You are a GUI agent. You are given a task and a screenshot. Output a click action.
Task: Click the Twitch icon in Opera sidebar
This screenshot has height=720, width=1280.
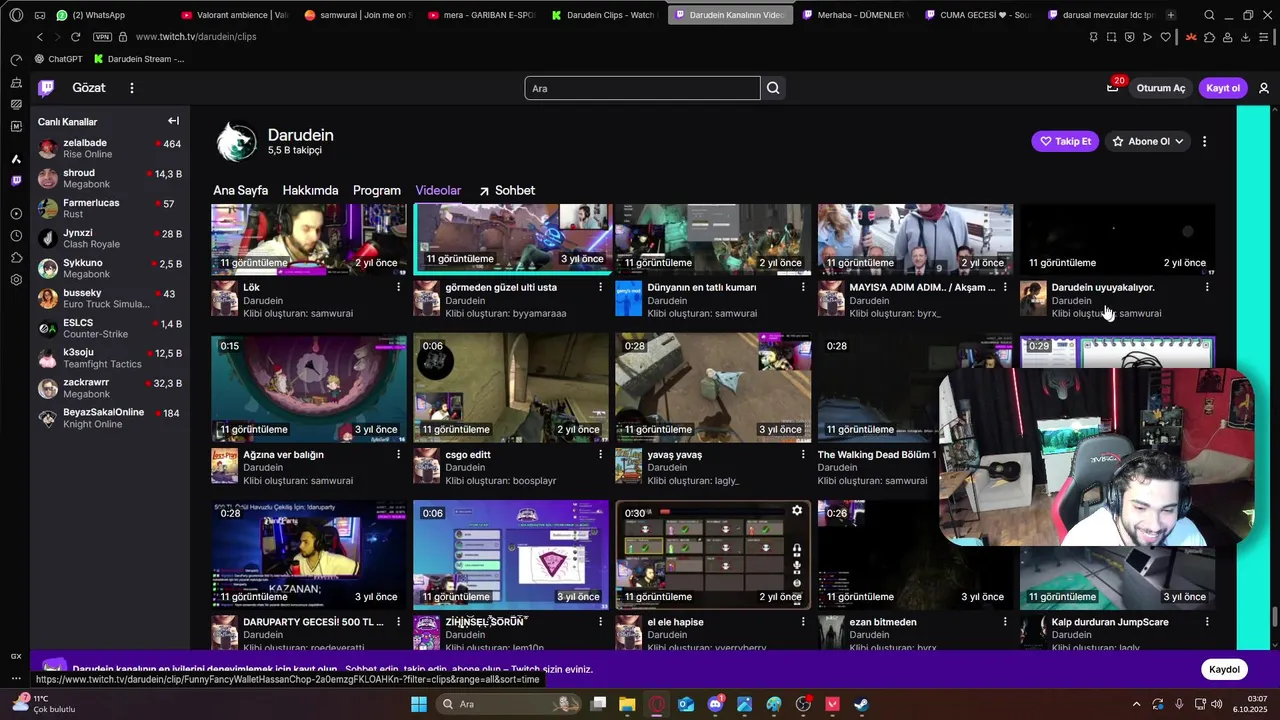pos(16,181)
